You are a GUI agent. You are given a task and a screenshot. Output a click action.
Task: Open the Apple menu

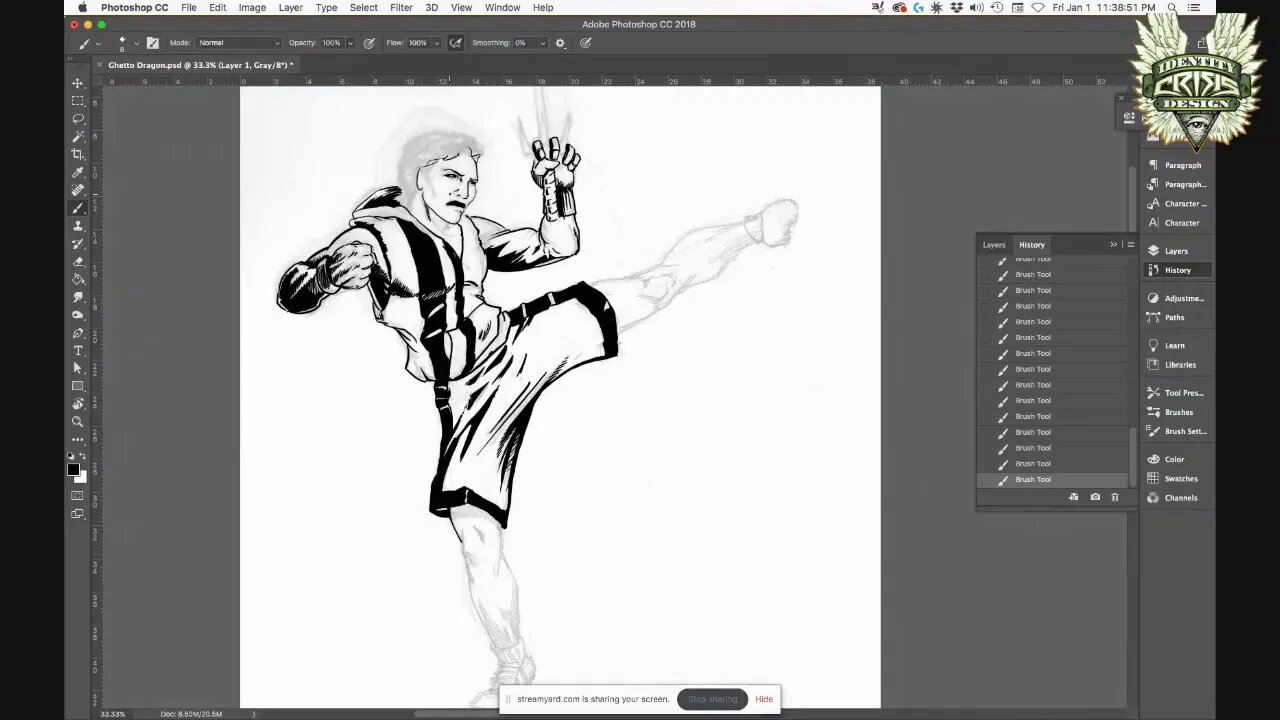click(82, 7)
